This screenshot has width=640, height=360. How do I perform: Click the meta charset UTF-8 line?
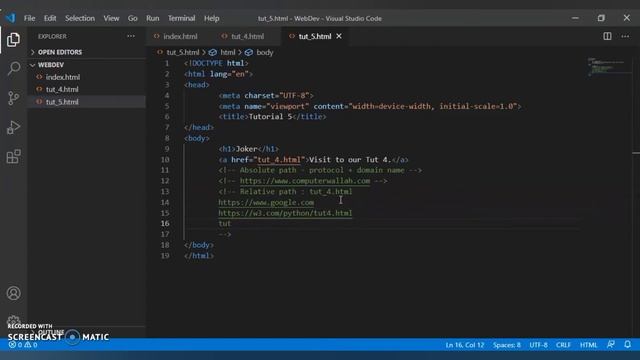[266, 96]
